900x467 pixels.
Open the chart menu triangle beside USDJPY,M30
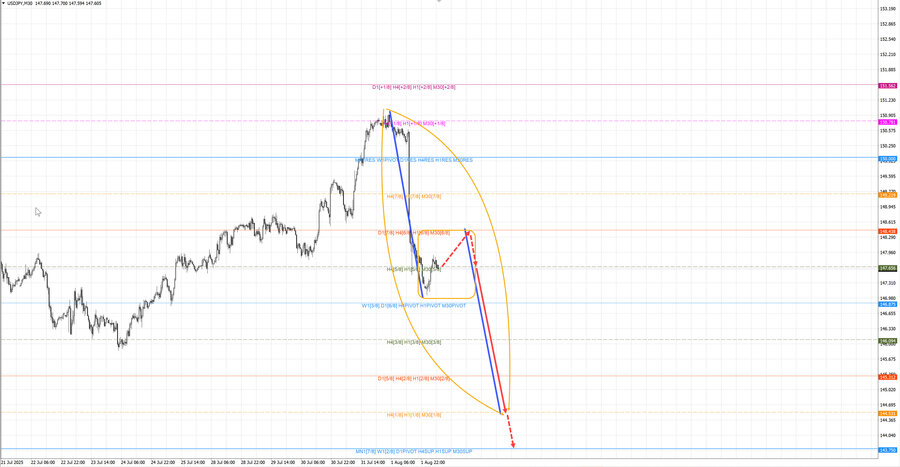pos(3,3)
